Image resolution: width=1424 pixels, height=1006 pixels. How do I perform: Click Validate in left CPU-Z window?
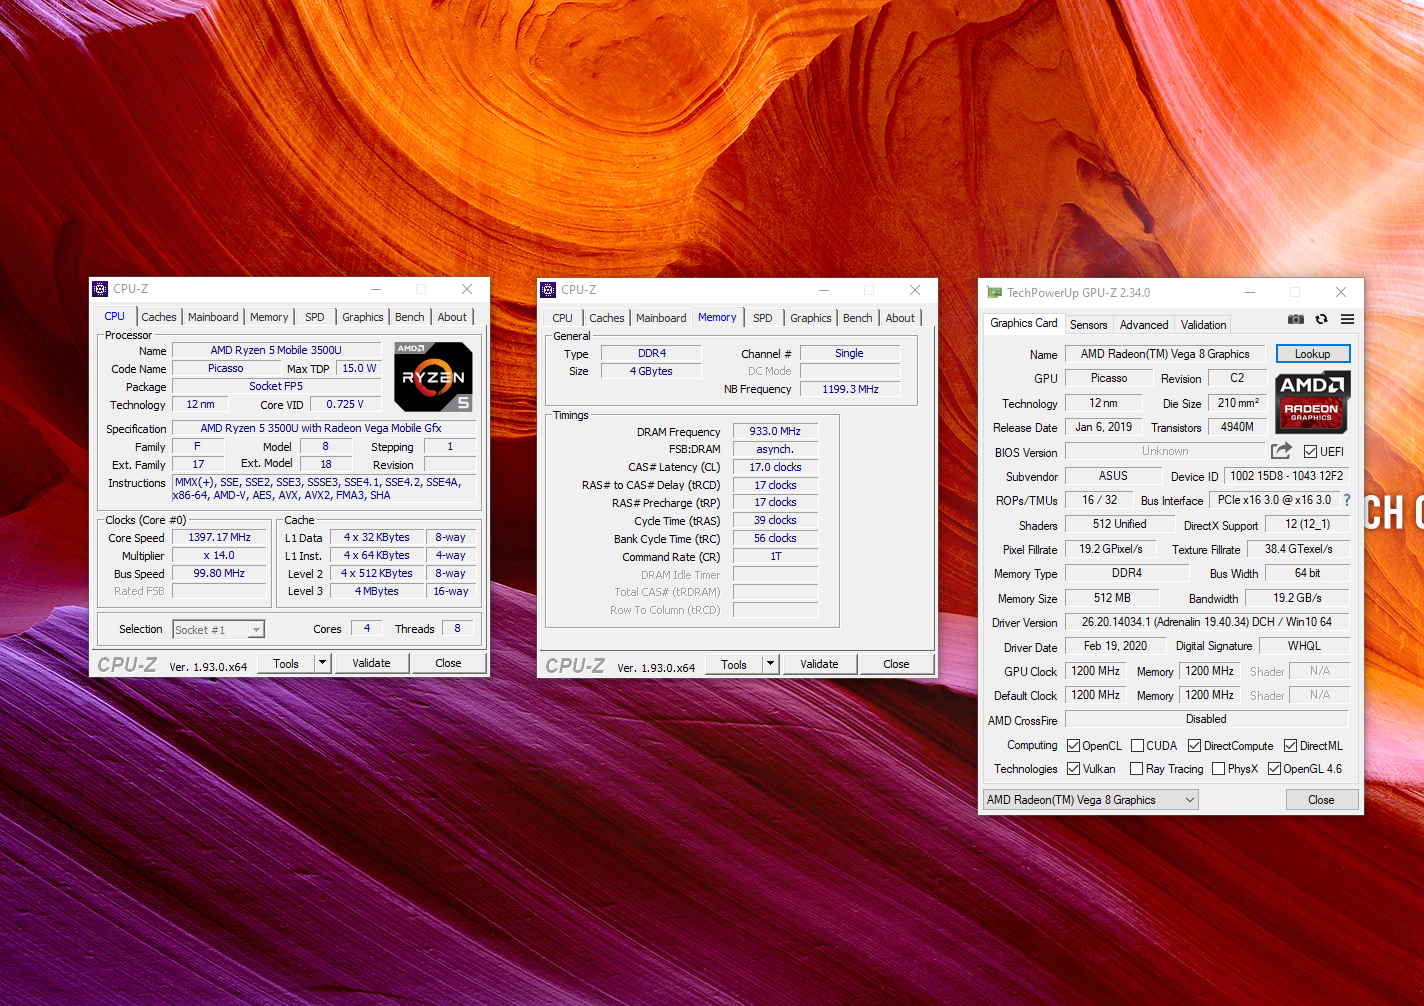pyautogui.click(x=371, y=663)
